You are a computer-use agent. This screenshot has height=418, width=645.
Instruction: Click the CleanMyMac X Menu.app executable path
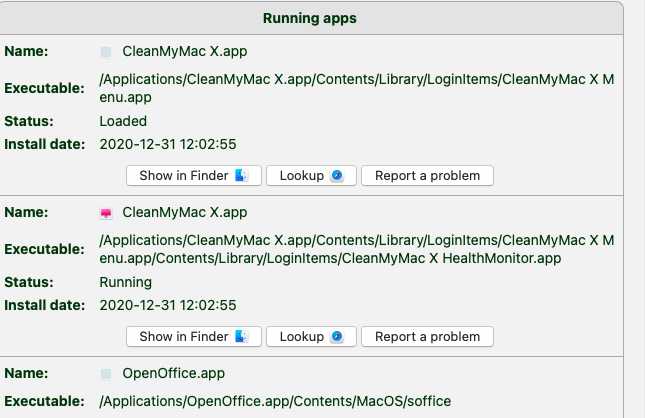356,87
